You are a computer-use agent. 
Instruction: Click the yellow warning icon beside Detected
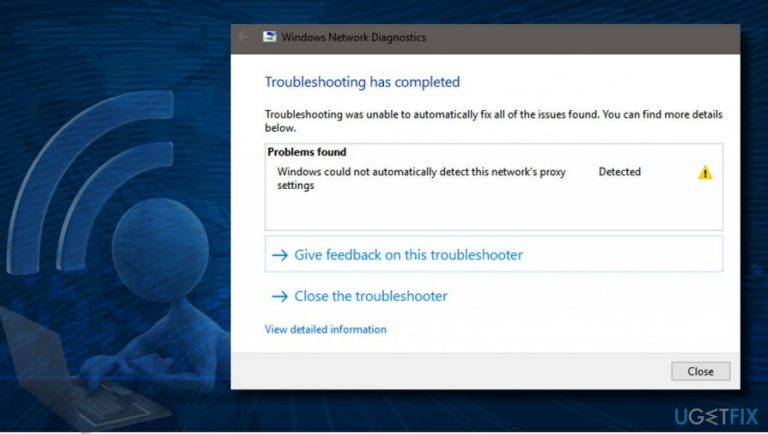coord(705,172)
